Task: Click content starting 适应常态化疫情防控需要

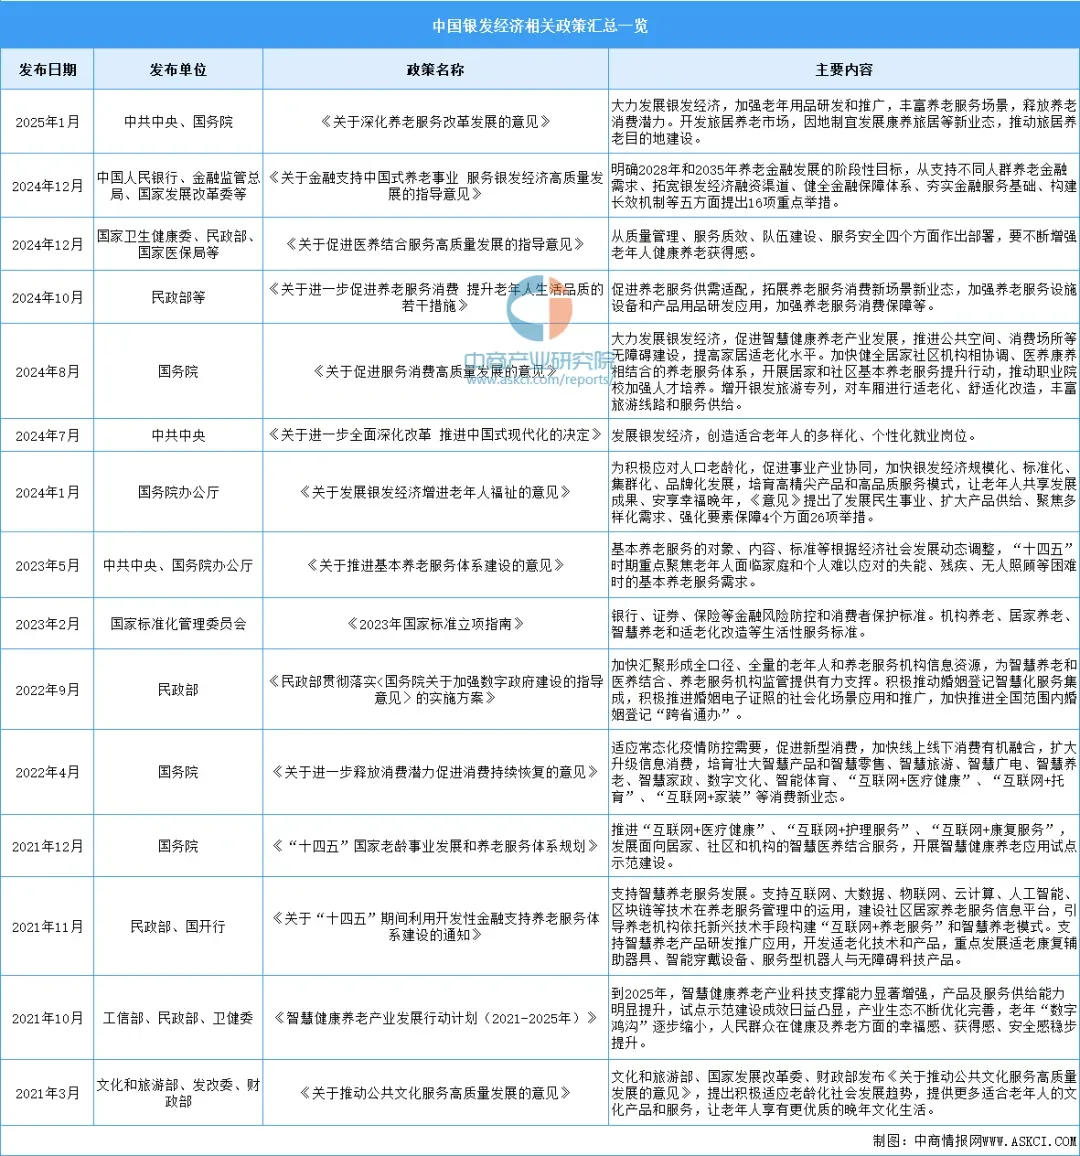Action: (x=843, y=772)
